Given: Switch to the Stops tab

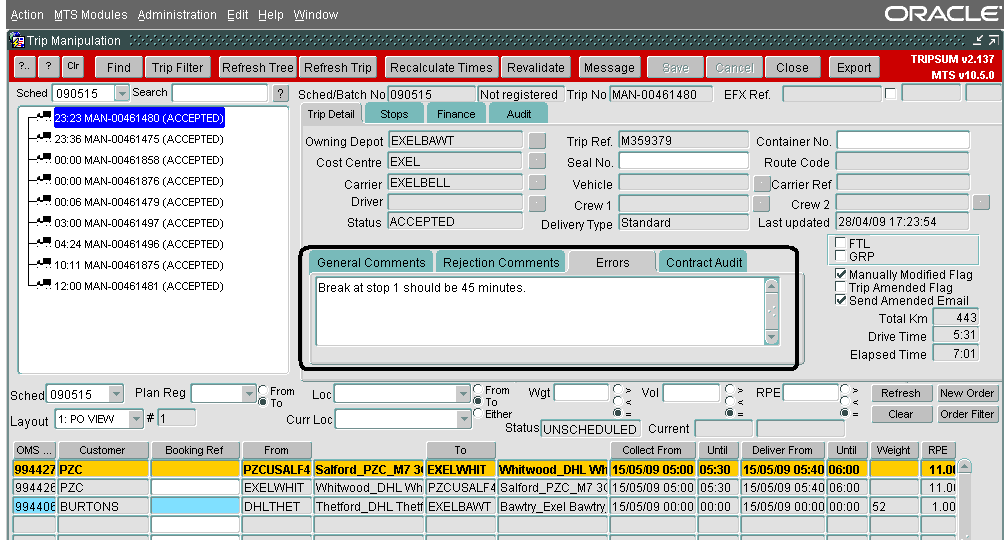Looking at the screenshot, I should [x=394, y=114].
